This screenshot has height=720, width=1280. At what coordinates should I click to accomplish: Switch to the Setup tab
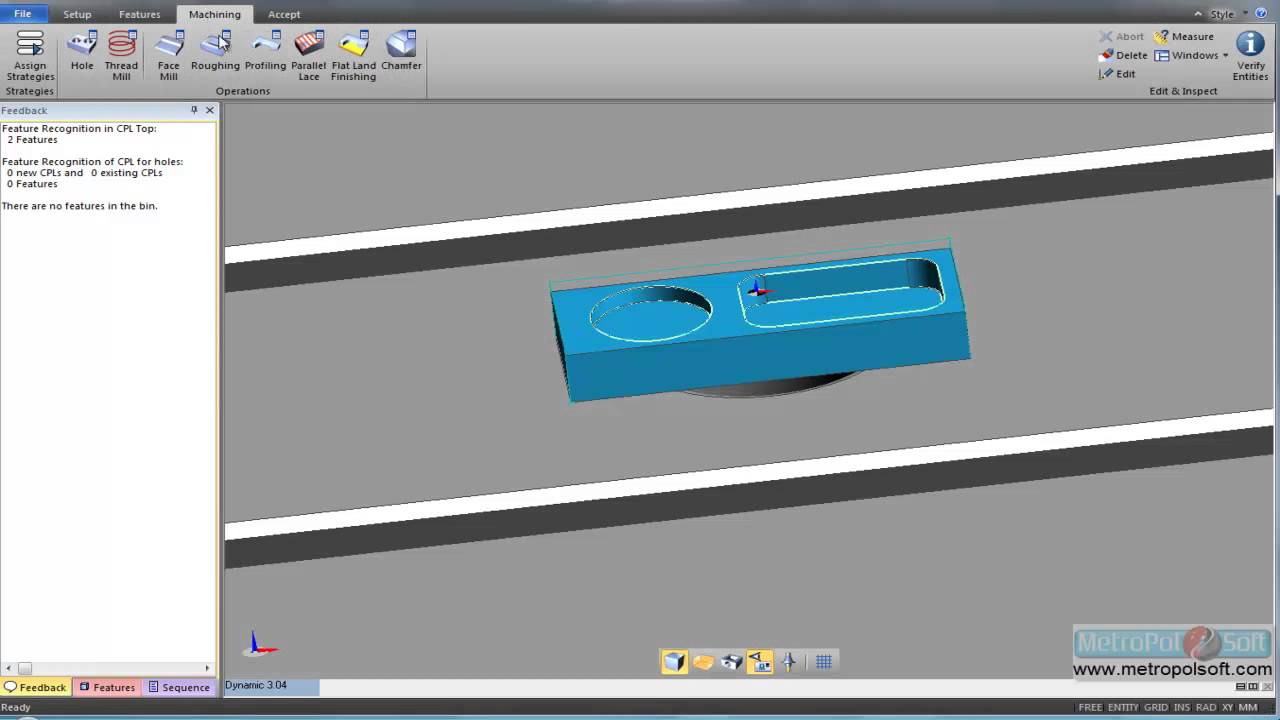coord(77,14)
